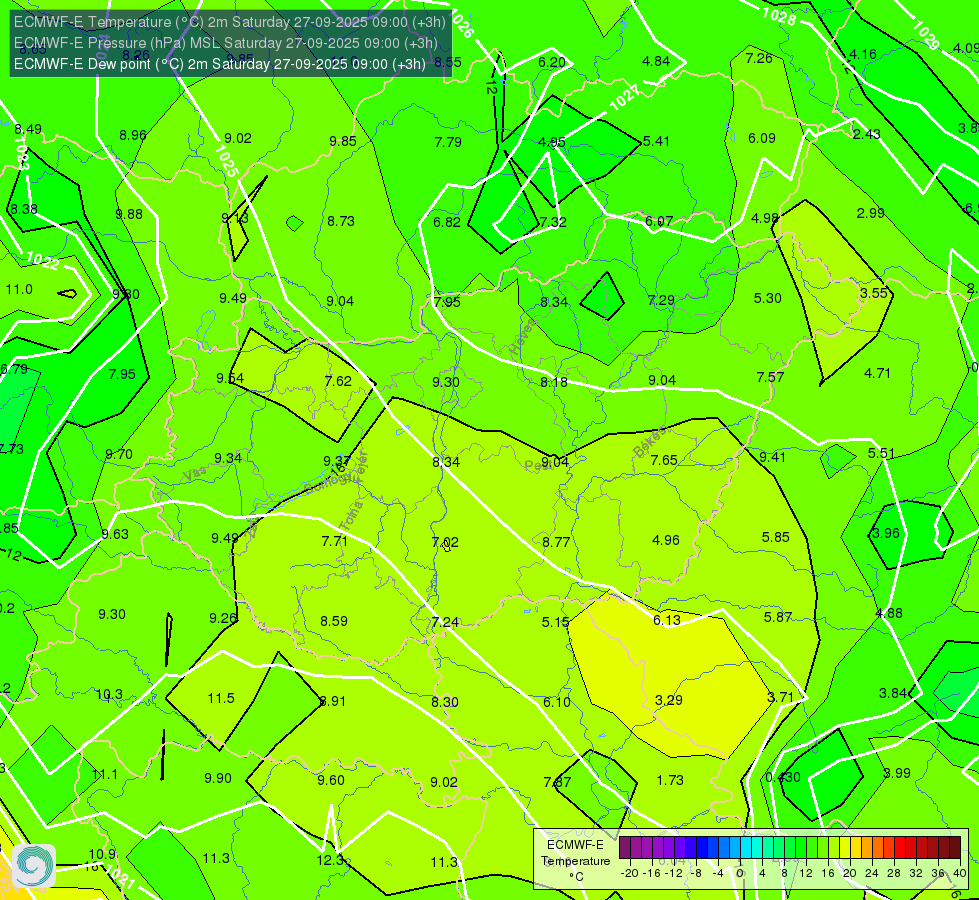Select the ECMWF-E Pressure MSL layer label
979x900 pixels.
[225, 43]
